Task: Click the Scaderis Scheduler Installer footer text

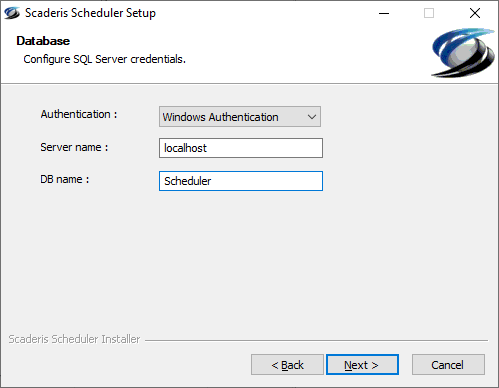Action: click(x=74, y=339)
